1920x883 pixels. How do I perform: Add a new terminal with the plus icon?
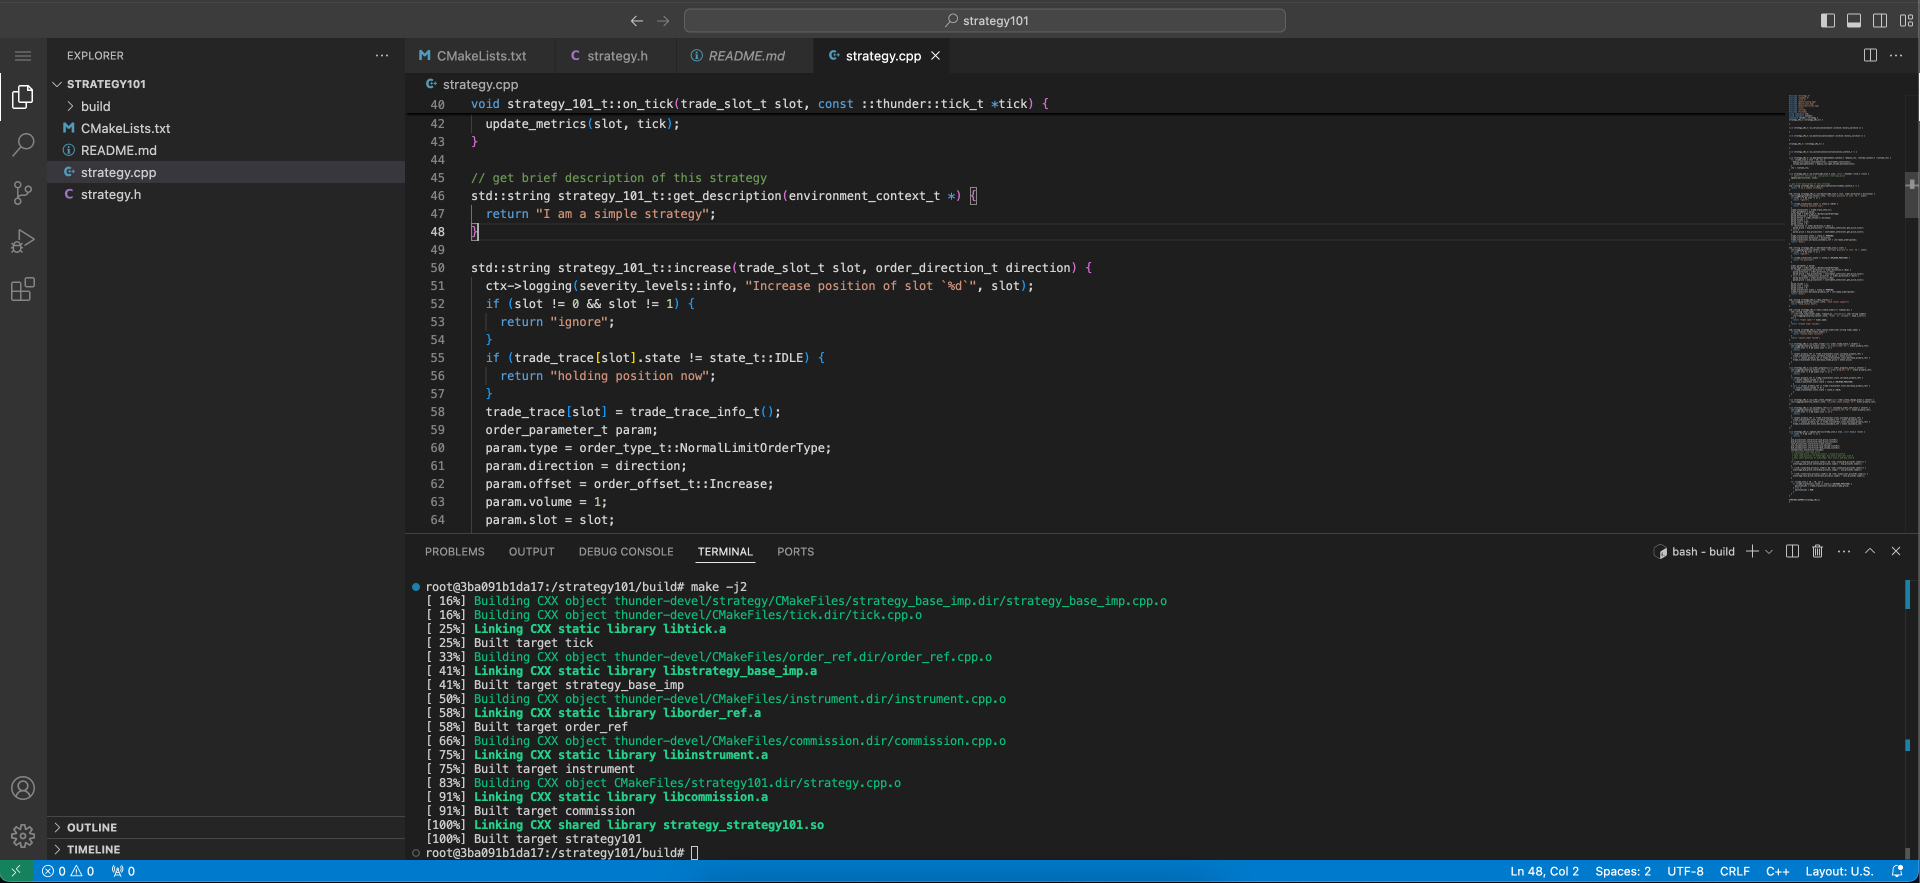(x=1752, y=551)
